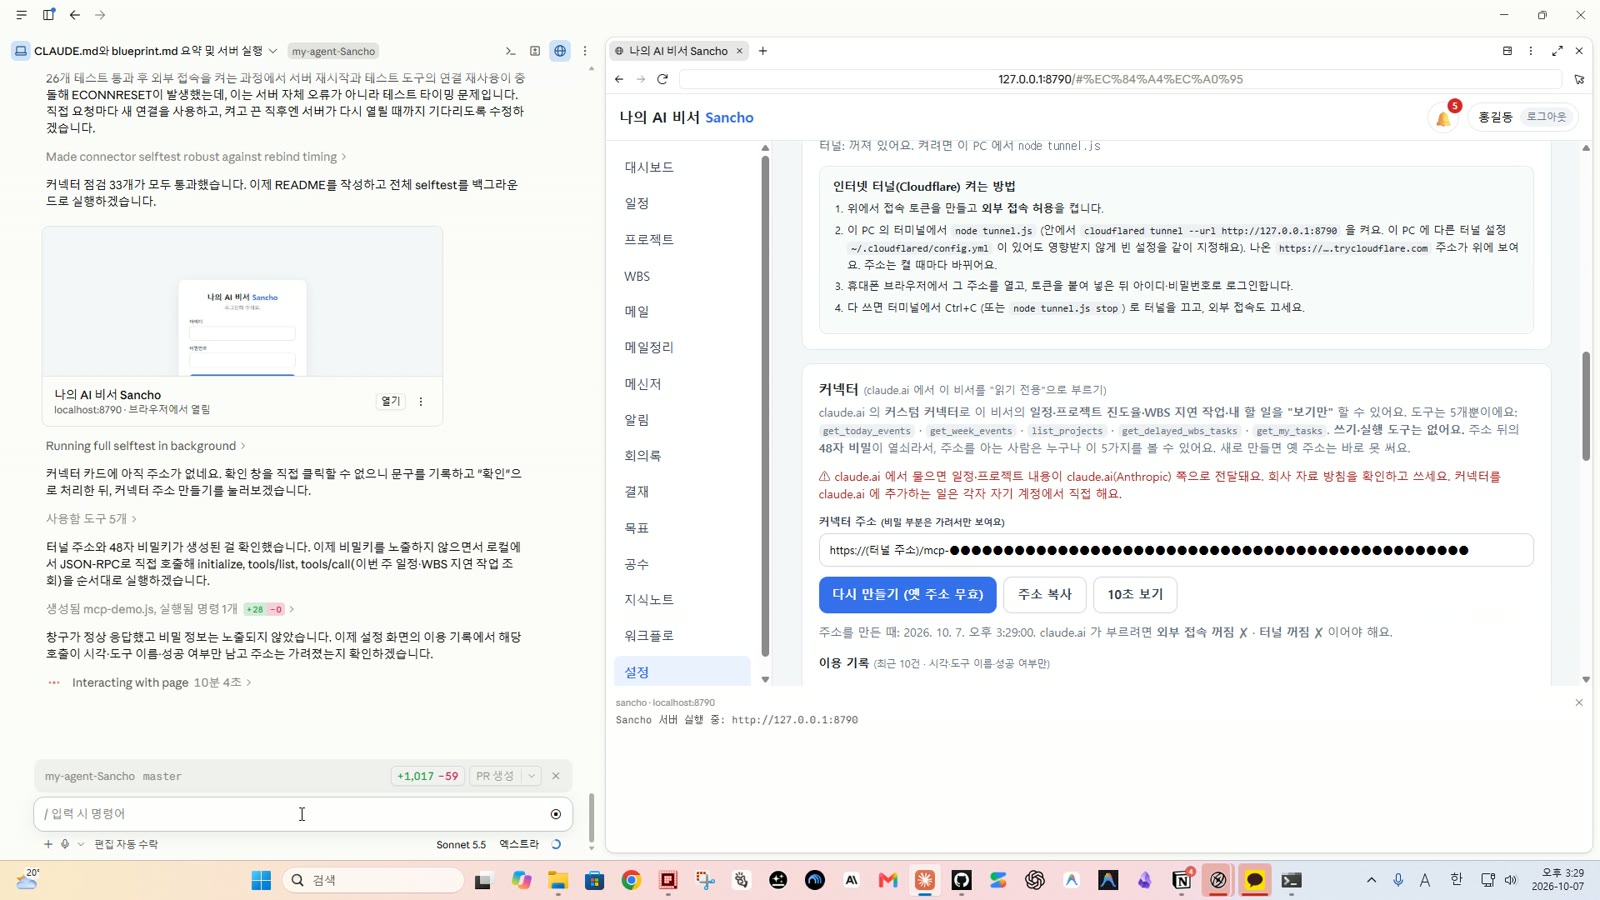Click the stop button in prompt box
Screen dimensions: 1600x900
[556, 814]
